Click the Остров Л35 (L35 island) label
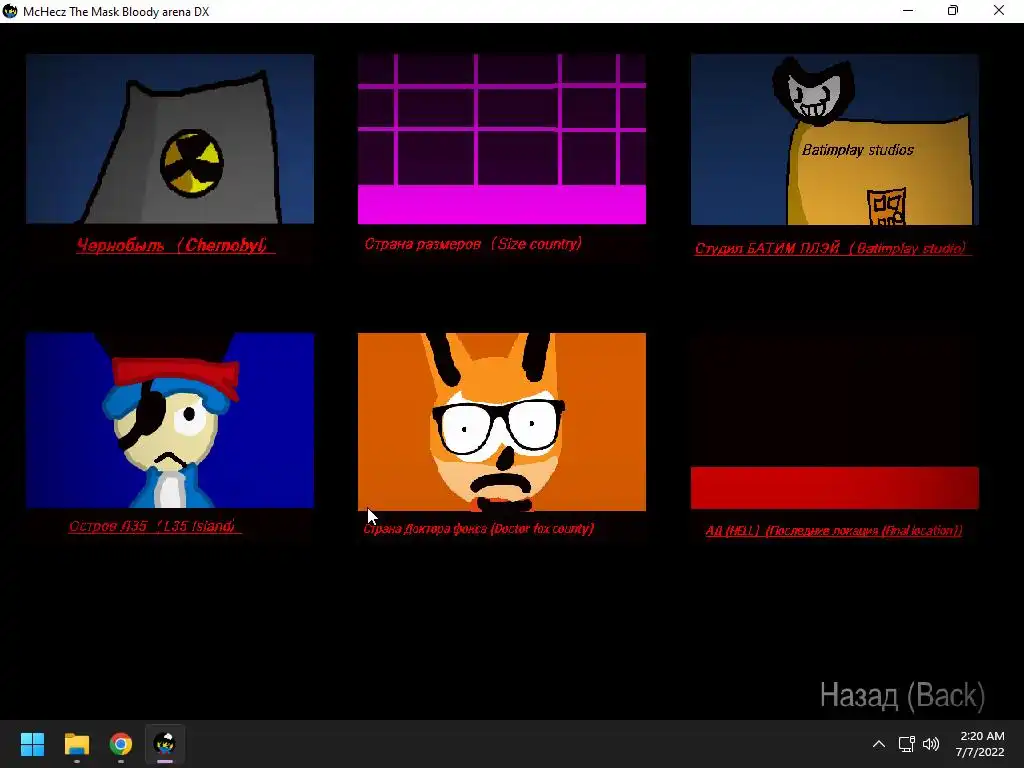The height and width of the screenshot is (768, 1024). (x=153, y=526)
